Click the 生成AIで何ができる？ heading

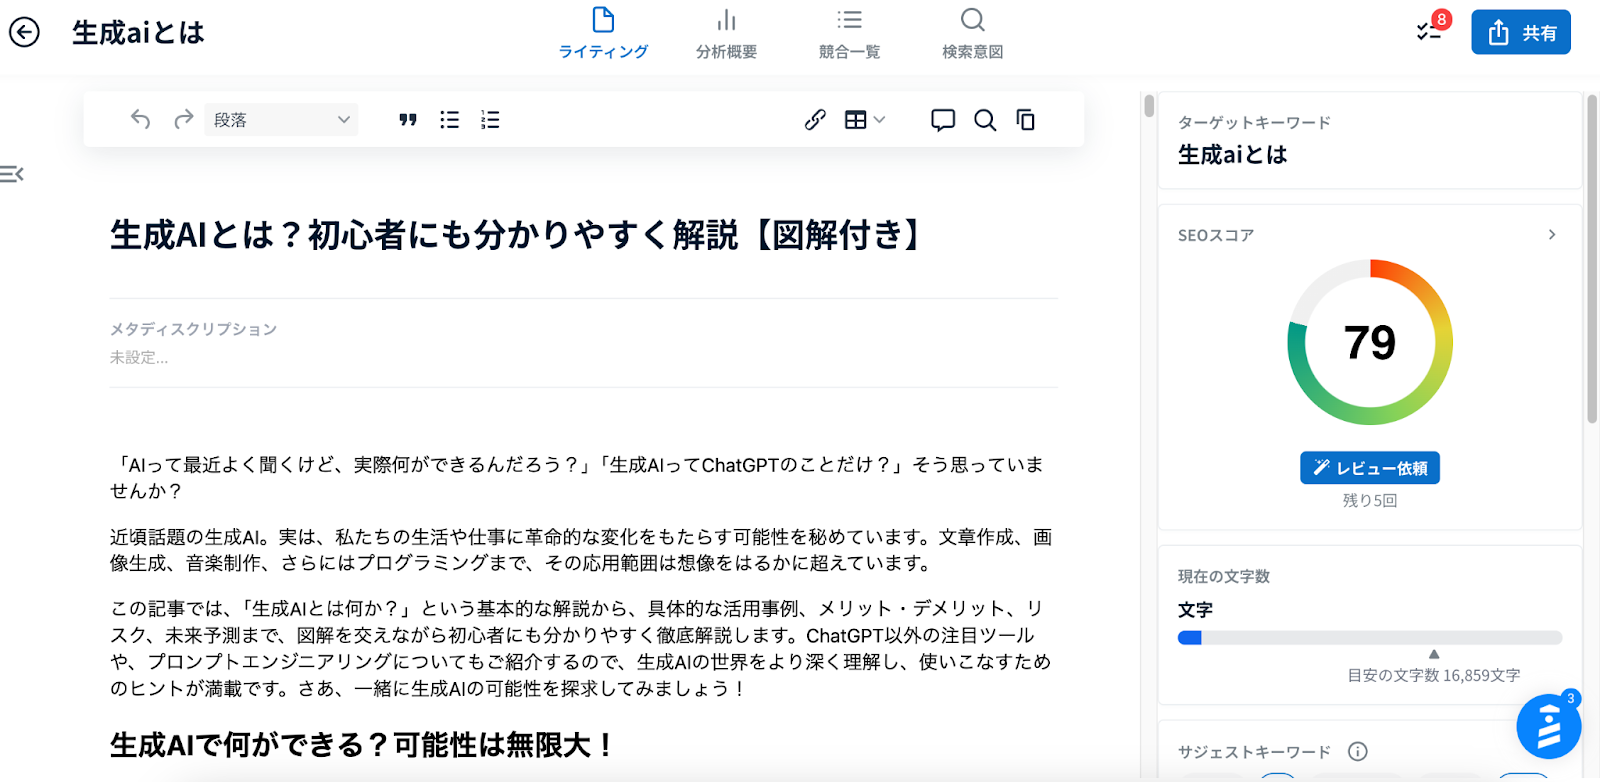(362, 745)
